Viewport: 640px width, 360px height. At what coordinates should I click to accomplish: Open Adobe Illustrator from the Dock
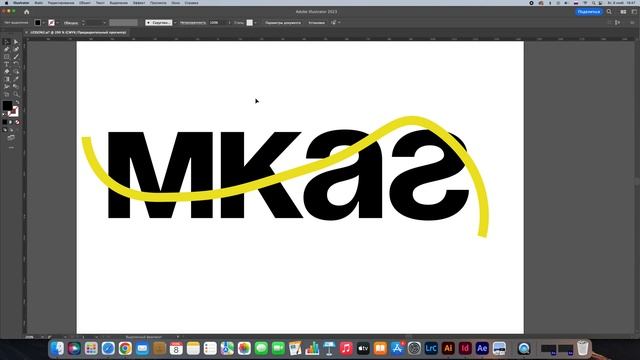[x=448, y=348]
